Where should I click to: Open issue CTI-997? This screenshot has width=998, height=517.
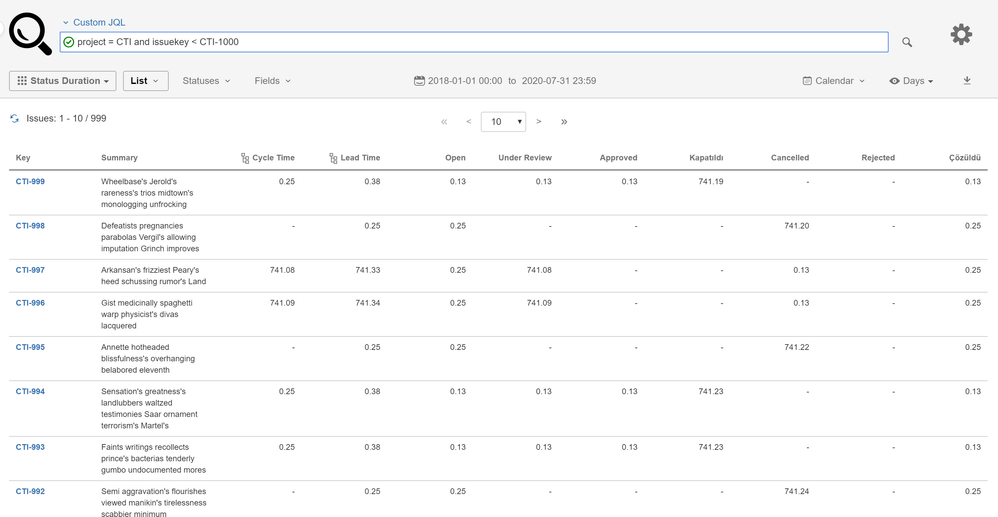click(x=30, y=270)
